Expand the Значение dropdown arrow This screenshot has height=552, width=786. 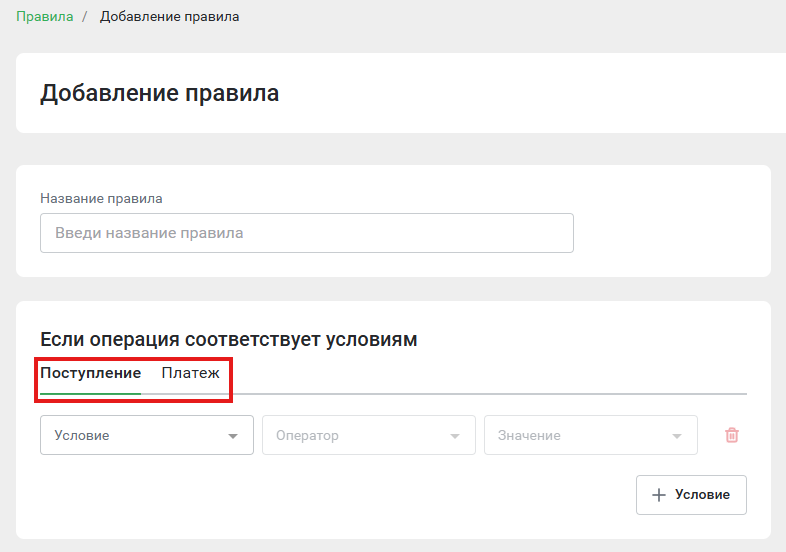[x=677, y=436]
